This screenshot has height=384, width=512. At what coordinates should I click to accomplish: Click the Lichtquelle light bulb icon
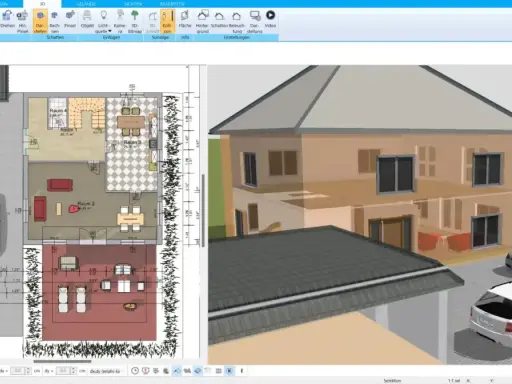[x=104, y=15]
